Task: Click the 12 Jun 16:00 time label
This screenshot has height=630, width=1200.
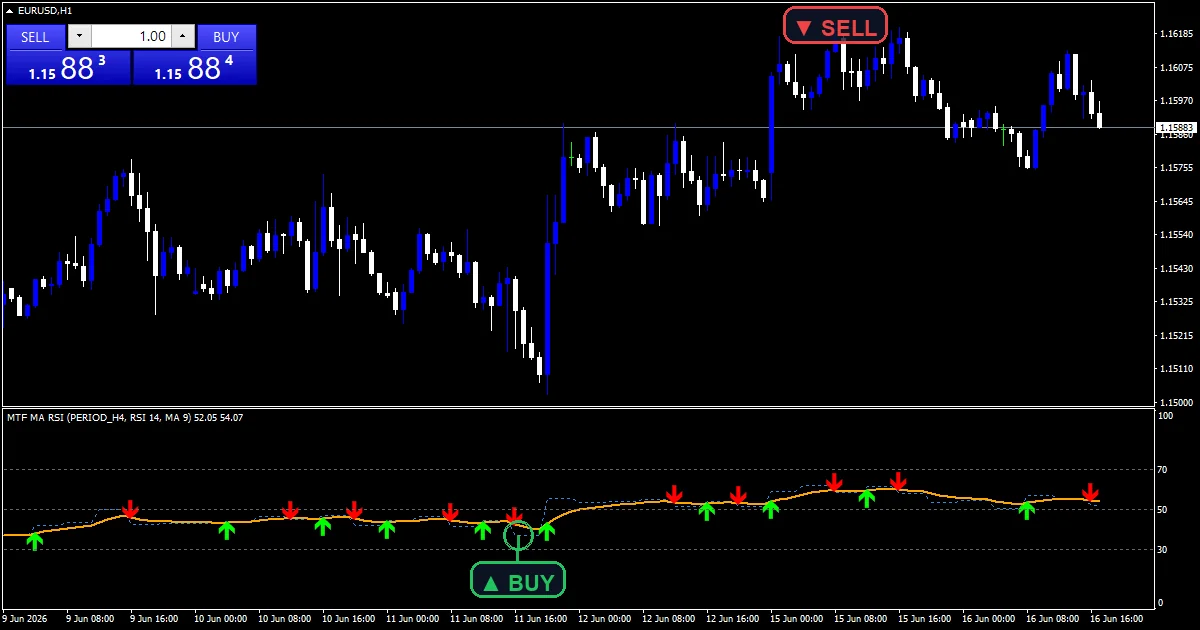Action: pyautogui.click(x=734, y=618)
